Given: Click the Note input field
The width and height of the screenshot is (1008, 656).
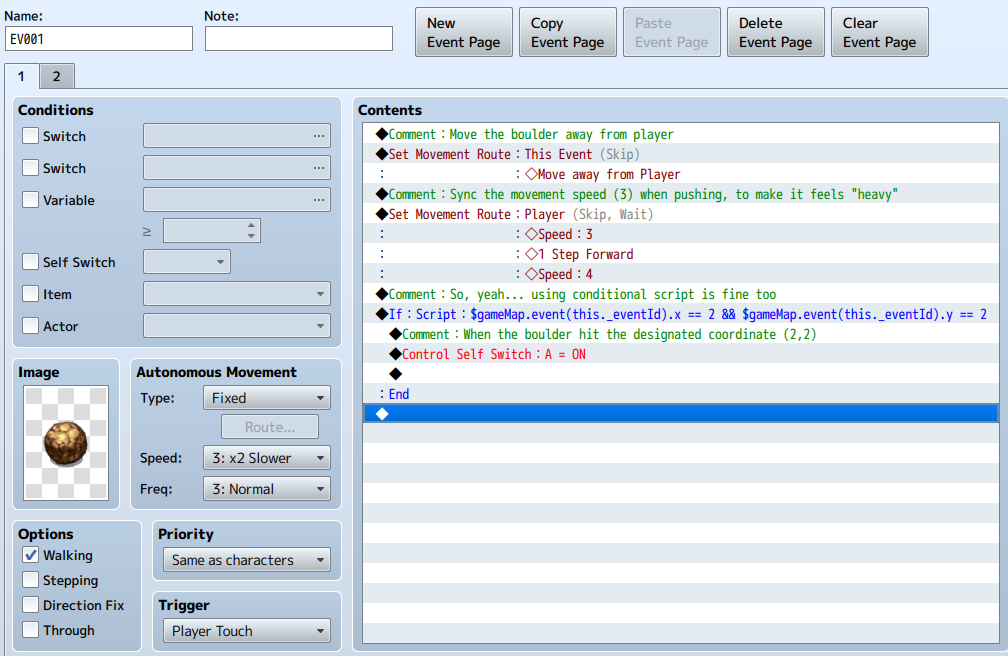Looking at the screenshot, I should 299,39.
